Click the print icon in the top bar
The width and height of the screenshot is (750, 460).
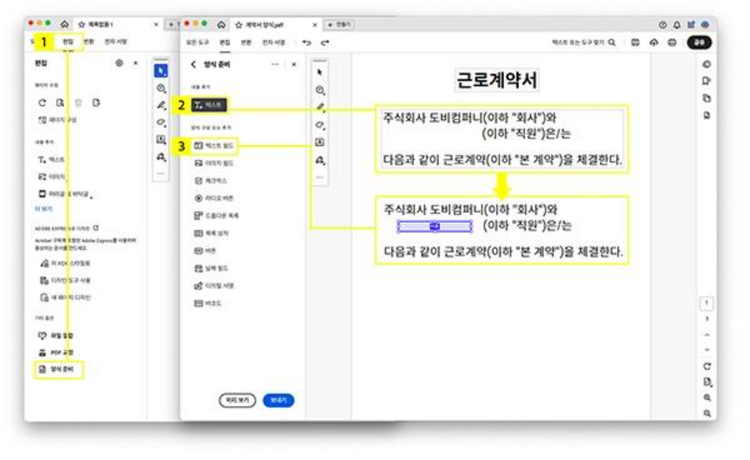pyautogui.click(x=672, y=43)
